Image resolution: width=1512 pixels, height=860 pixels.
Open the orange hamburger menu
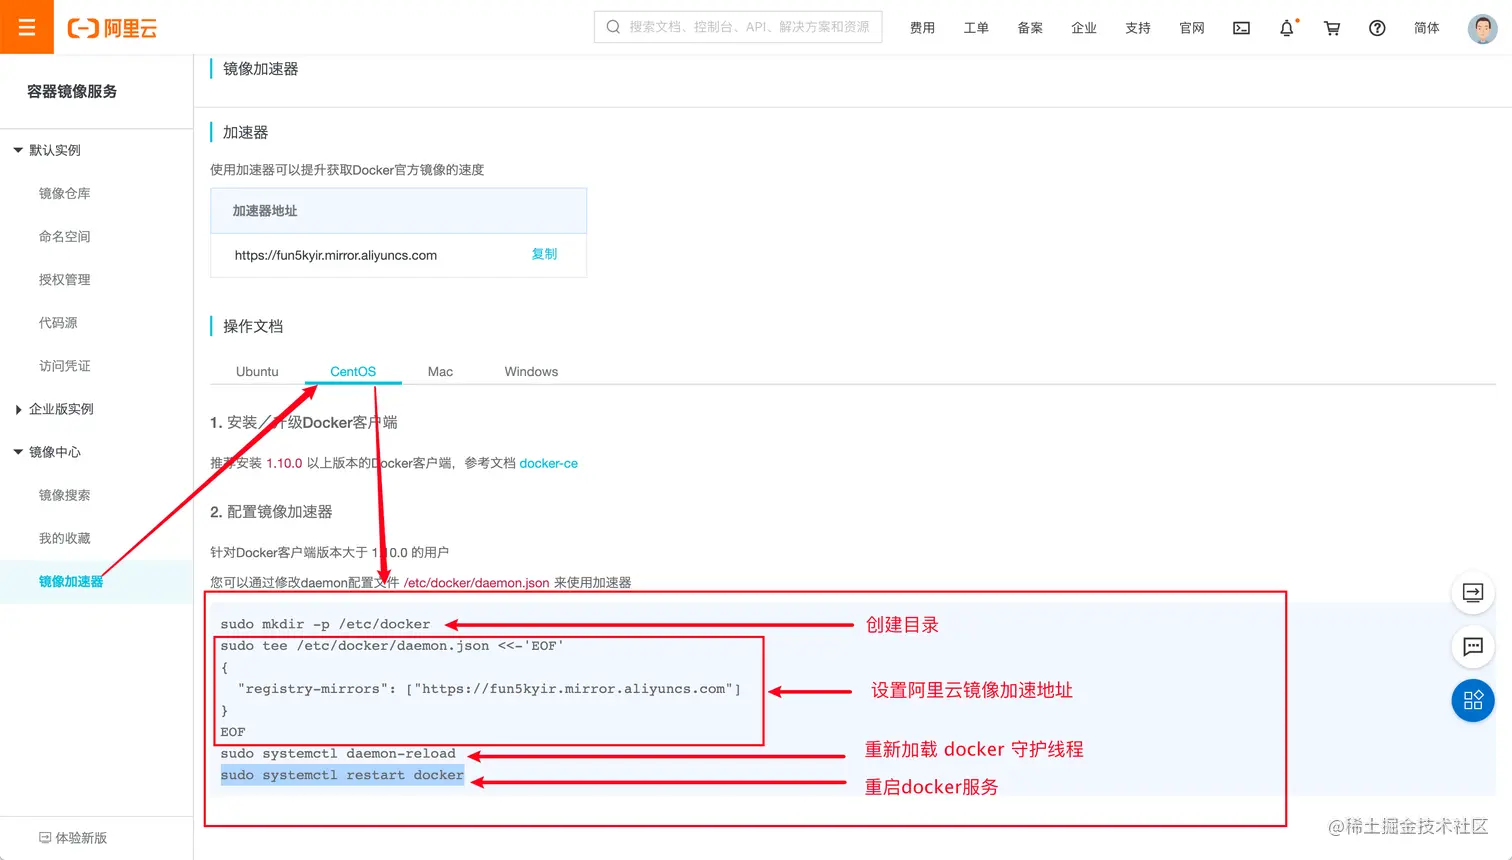[27, 27]
